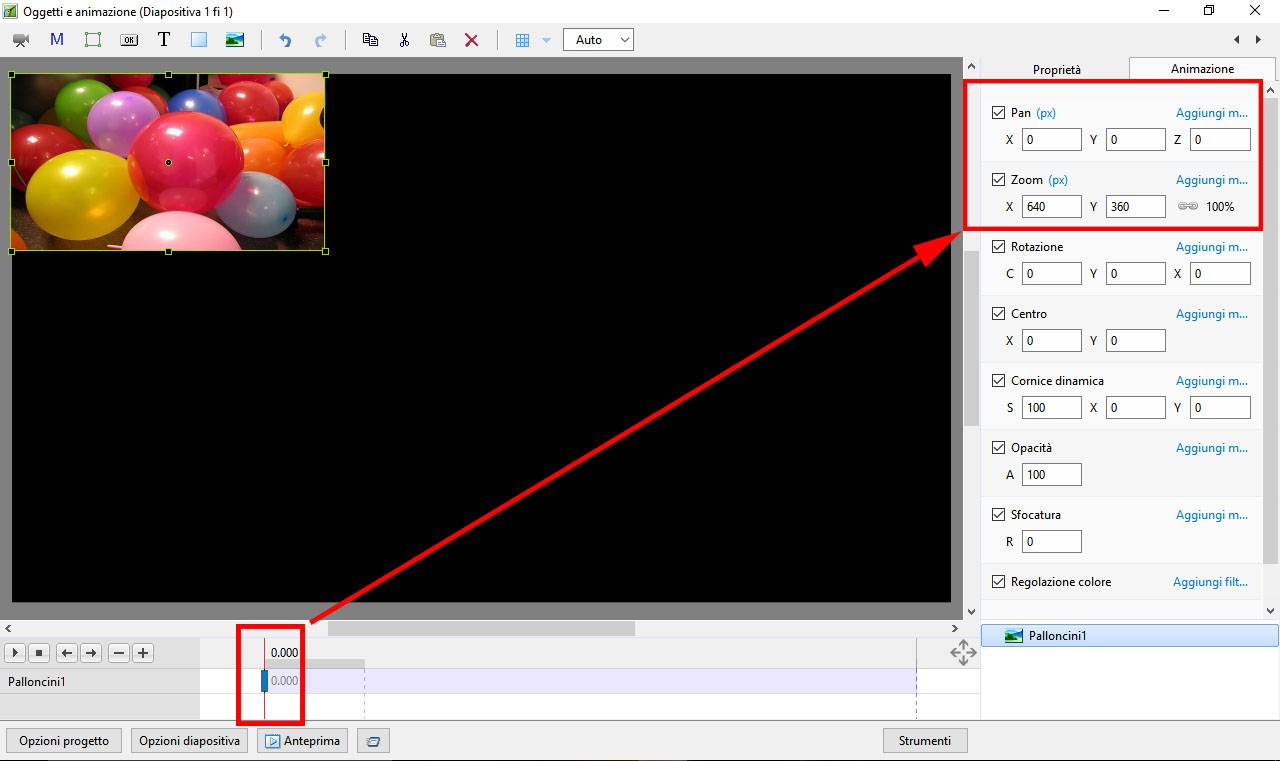Insert a text object with T icon

click(x=164, y=40)
